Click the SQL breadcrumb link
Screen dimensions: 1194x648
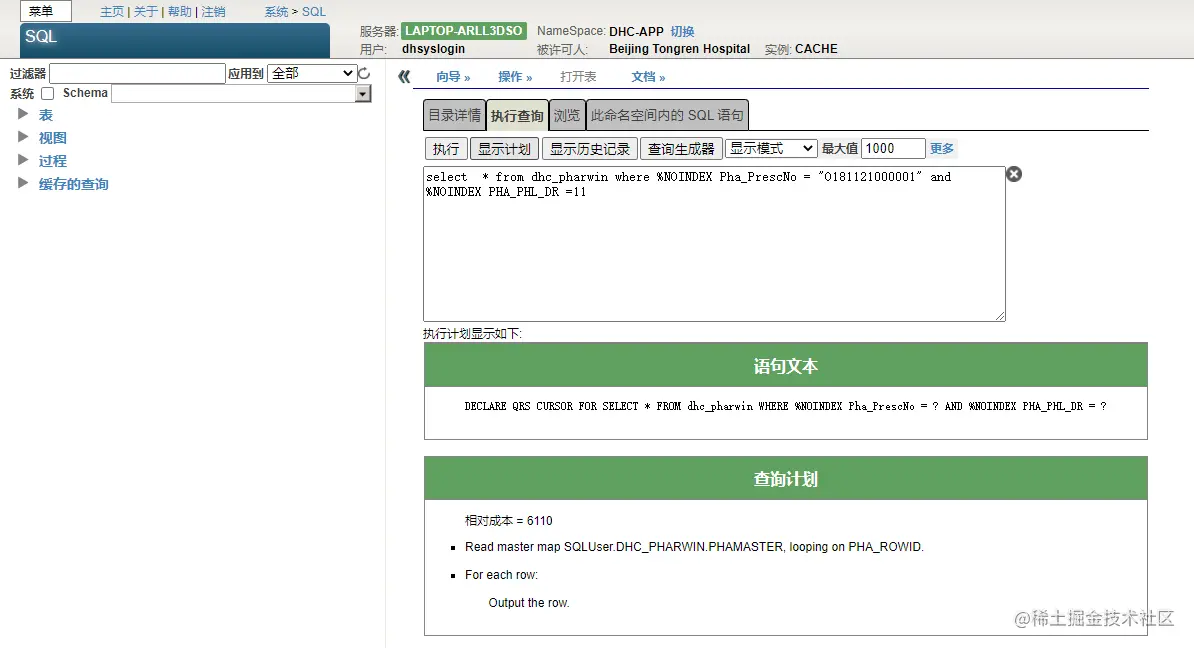click(314, 11)
